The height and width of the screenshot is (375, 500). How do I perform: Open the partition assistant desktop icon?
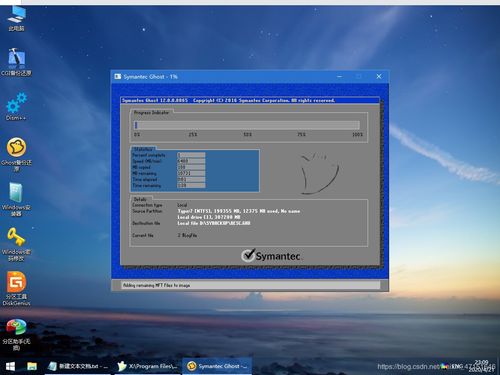tap(16, 334)
